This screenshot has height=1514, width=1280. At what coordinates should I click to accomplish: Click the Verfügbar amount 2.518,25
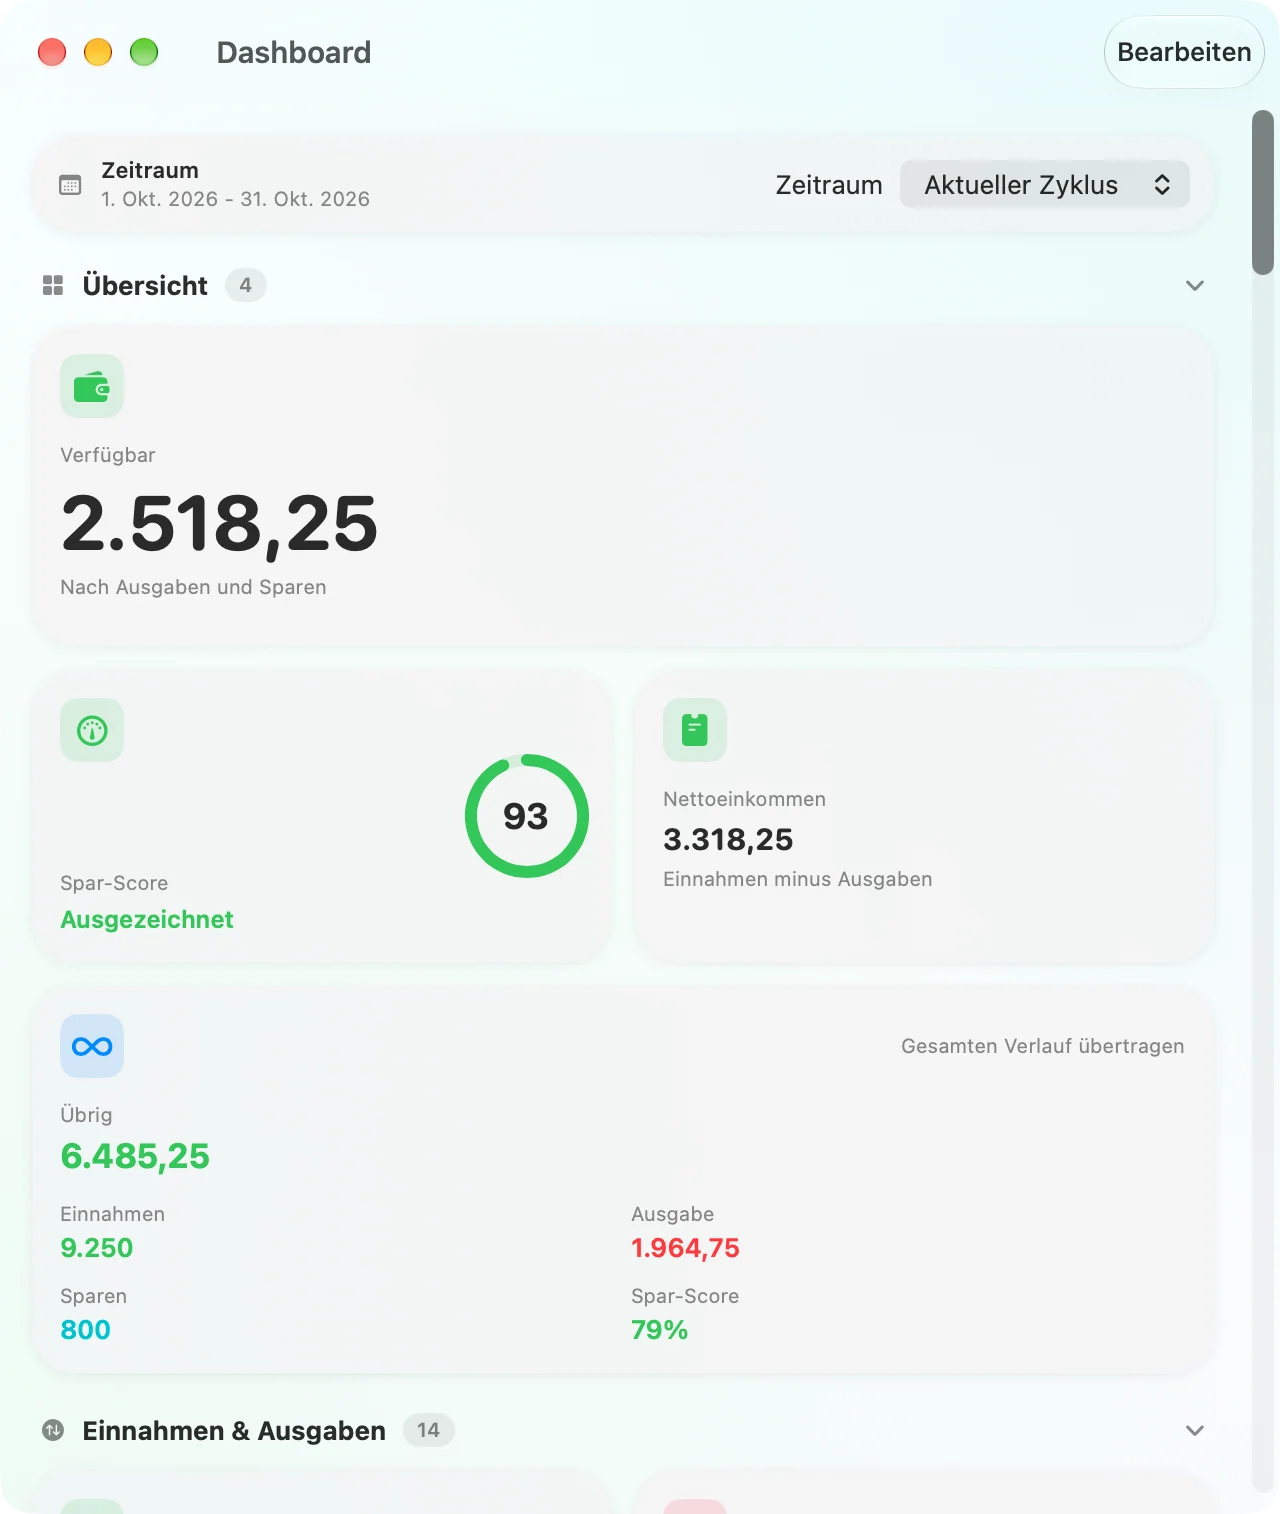point(219,523)
